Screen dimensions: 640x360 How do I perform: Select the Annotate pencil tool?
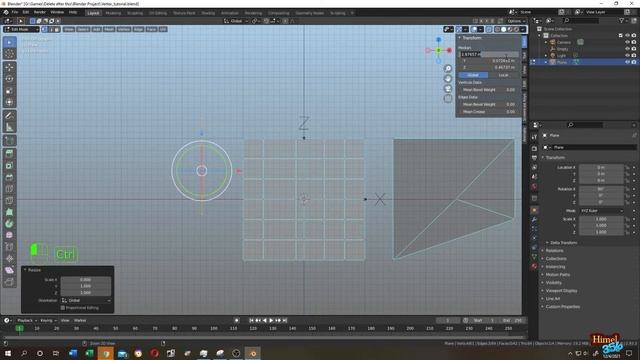click(9, 116)
